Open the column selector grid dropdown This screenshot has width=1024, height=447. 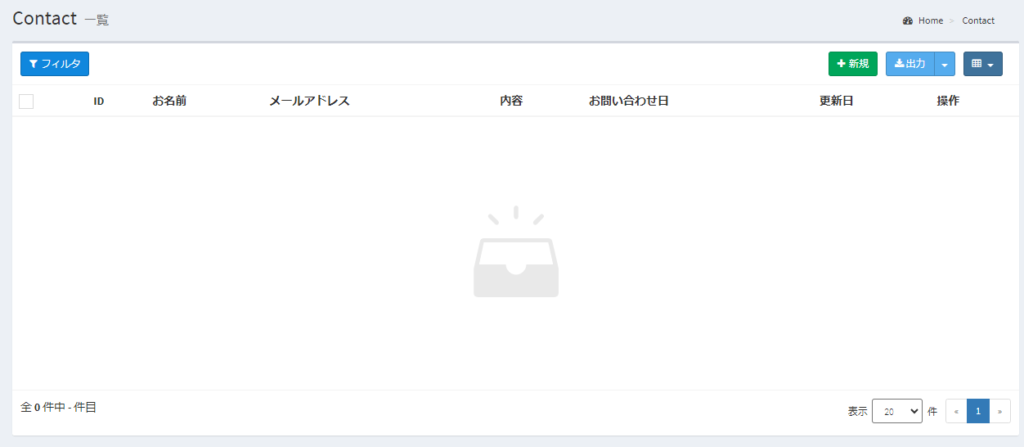982,64
